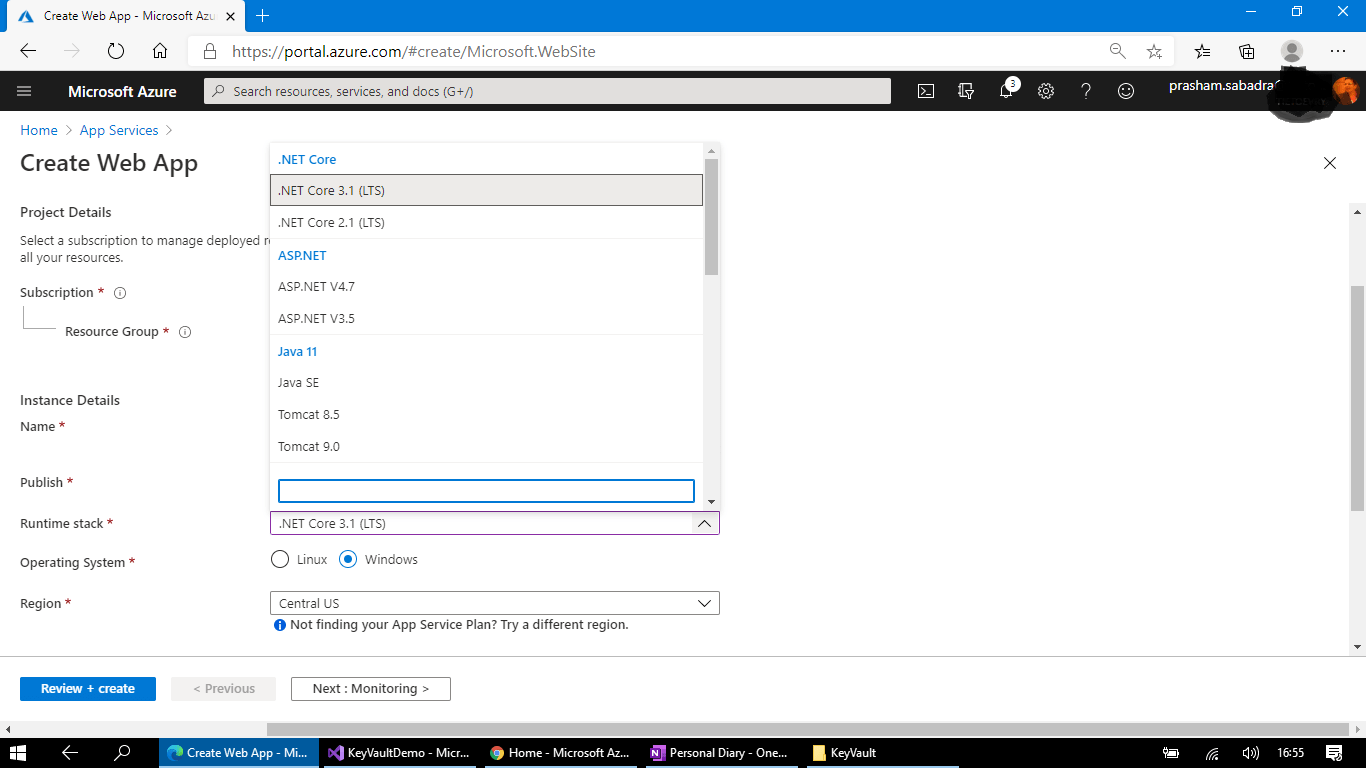Click the taskbar network icon
The height and width of the screenshot is (768, 1366).
[1212, 753]
